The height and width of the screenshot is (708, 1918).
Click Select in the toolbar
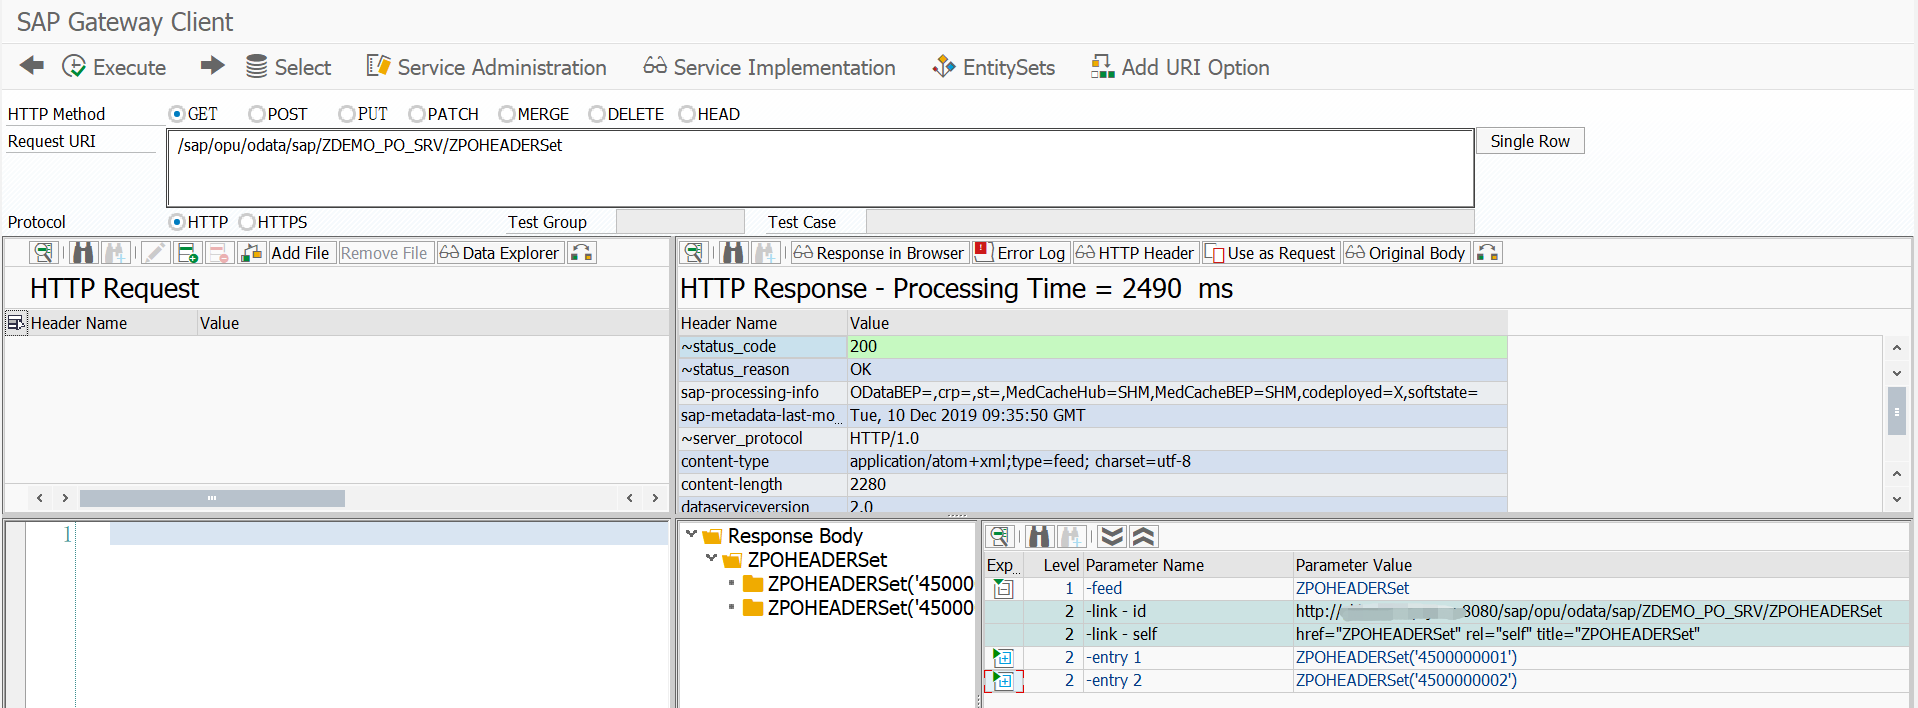(289, 67)
